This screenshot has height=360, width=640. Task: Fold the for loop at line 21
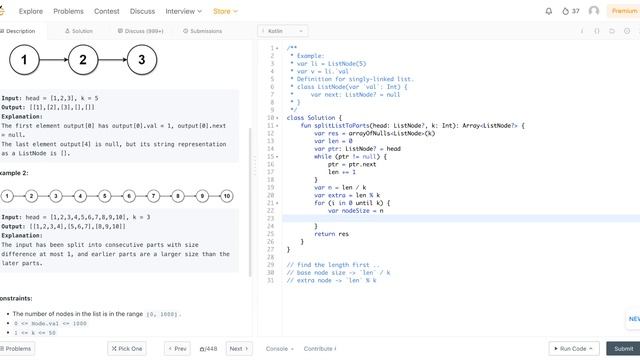pos(278,203)
